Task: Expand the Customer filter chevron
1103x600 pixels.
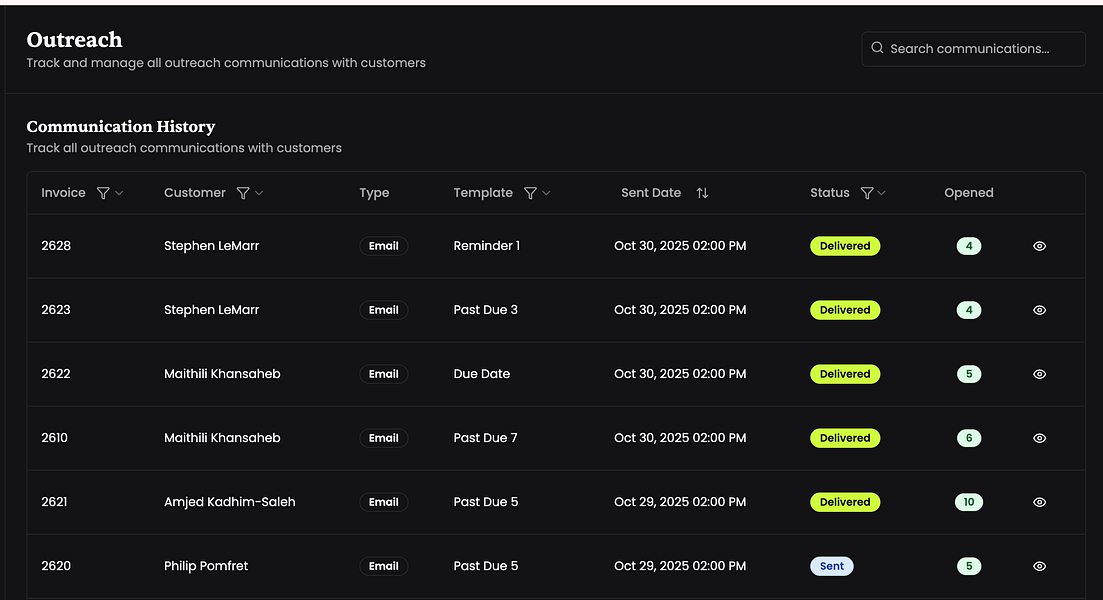Action: pos(259,193)
